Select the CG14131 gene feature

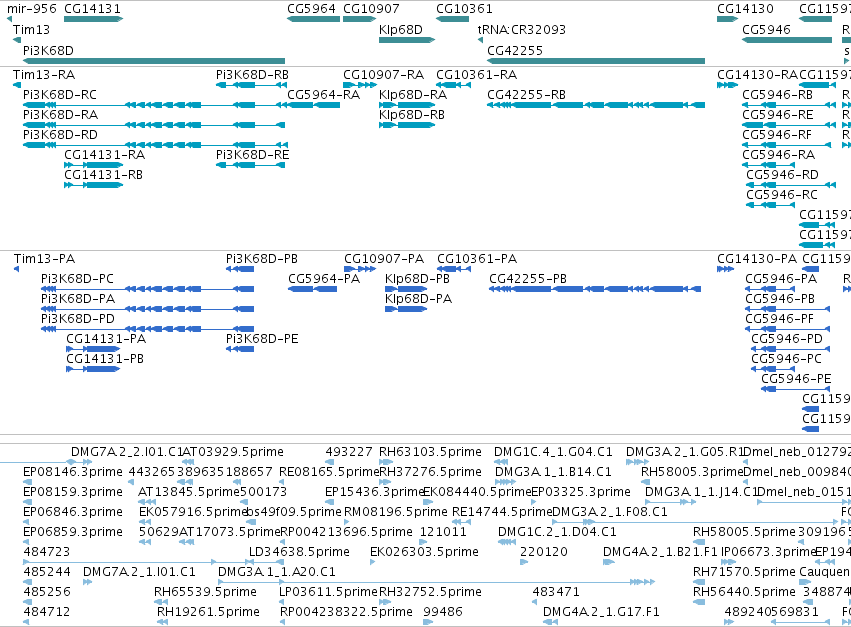(93, 19)
